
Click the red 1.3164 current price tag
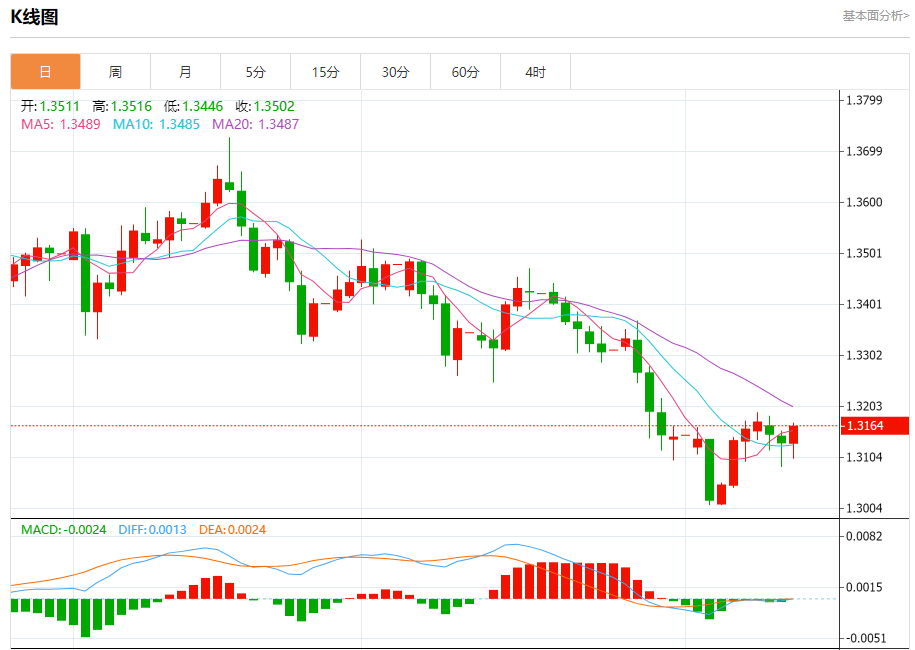click(875, 426)
